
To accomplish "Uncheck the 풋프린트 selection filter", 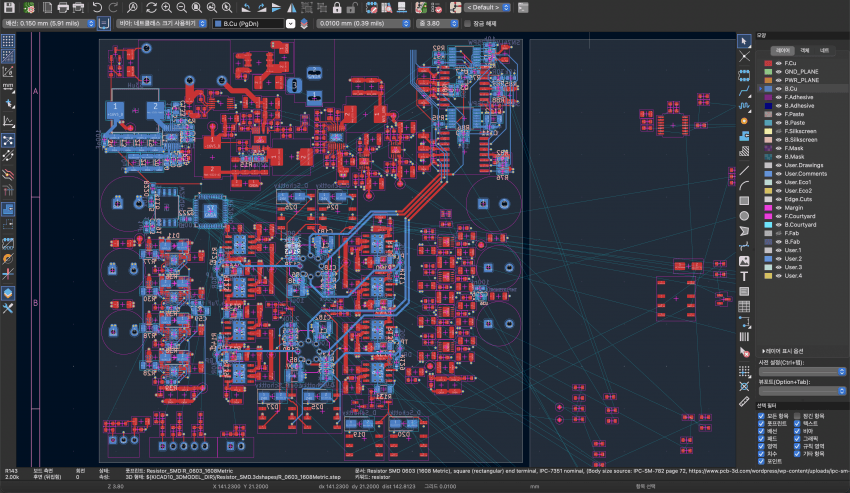I will [761, 424].
